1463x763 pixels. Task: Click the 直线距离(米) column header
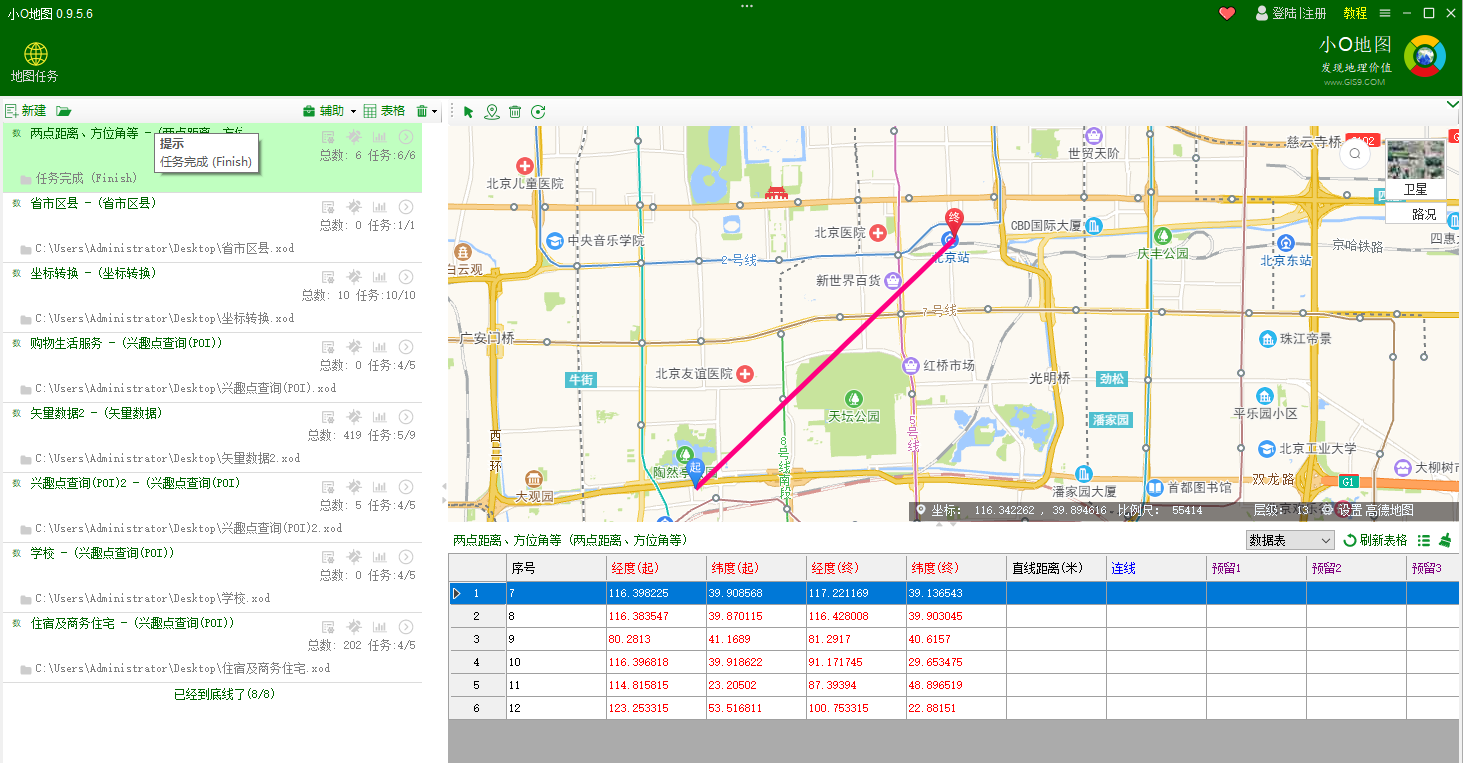1056,568
